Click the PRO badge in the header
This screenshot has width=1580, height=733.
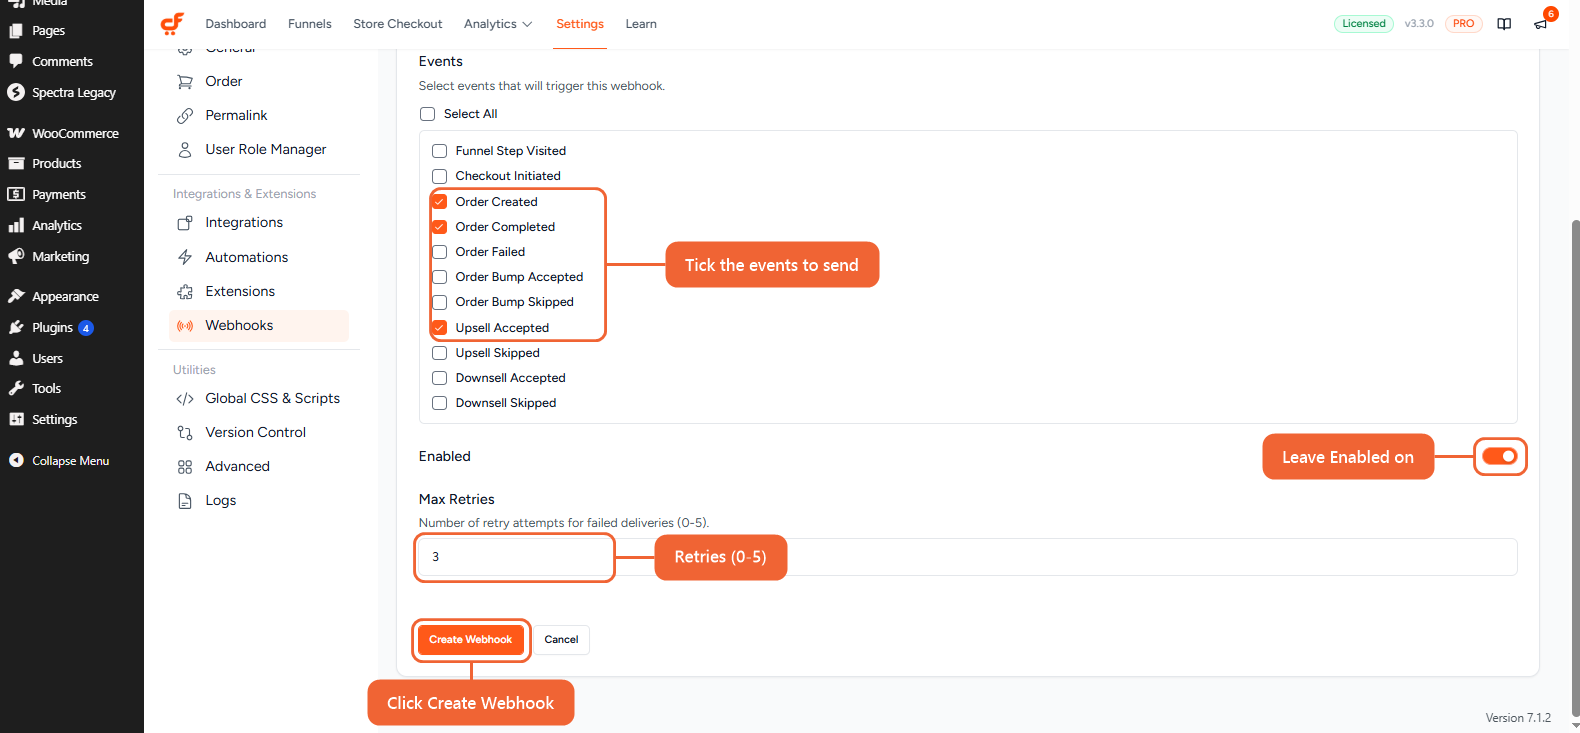(x=1463, y=24)
